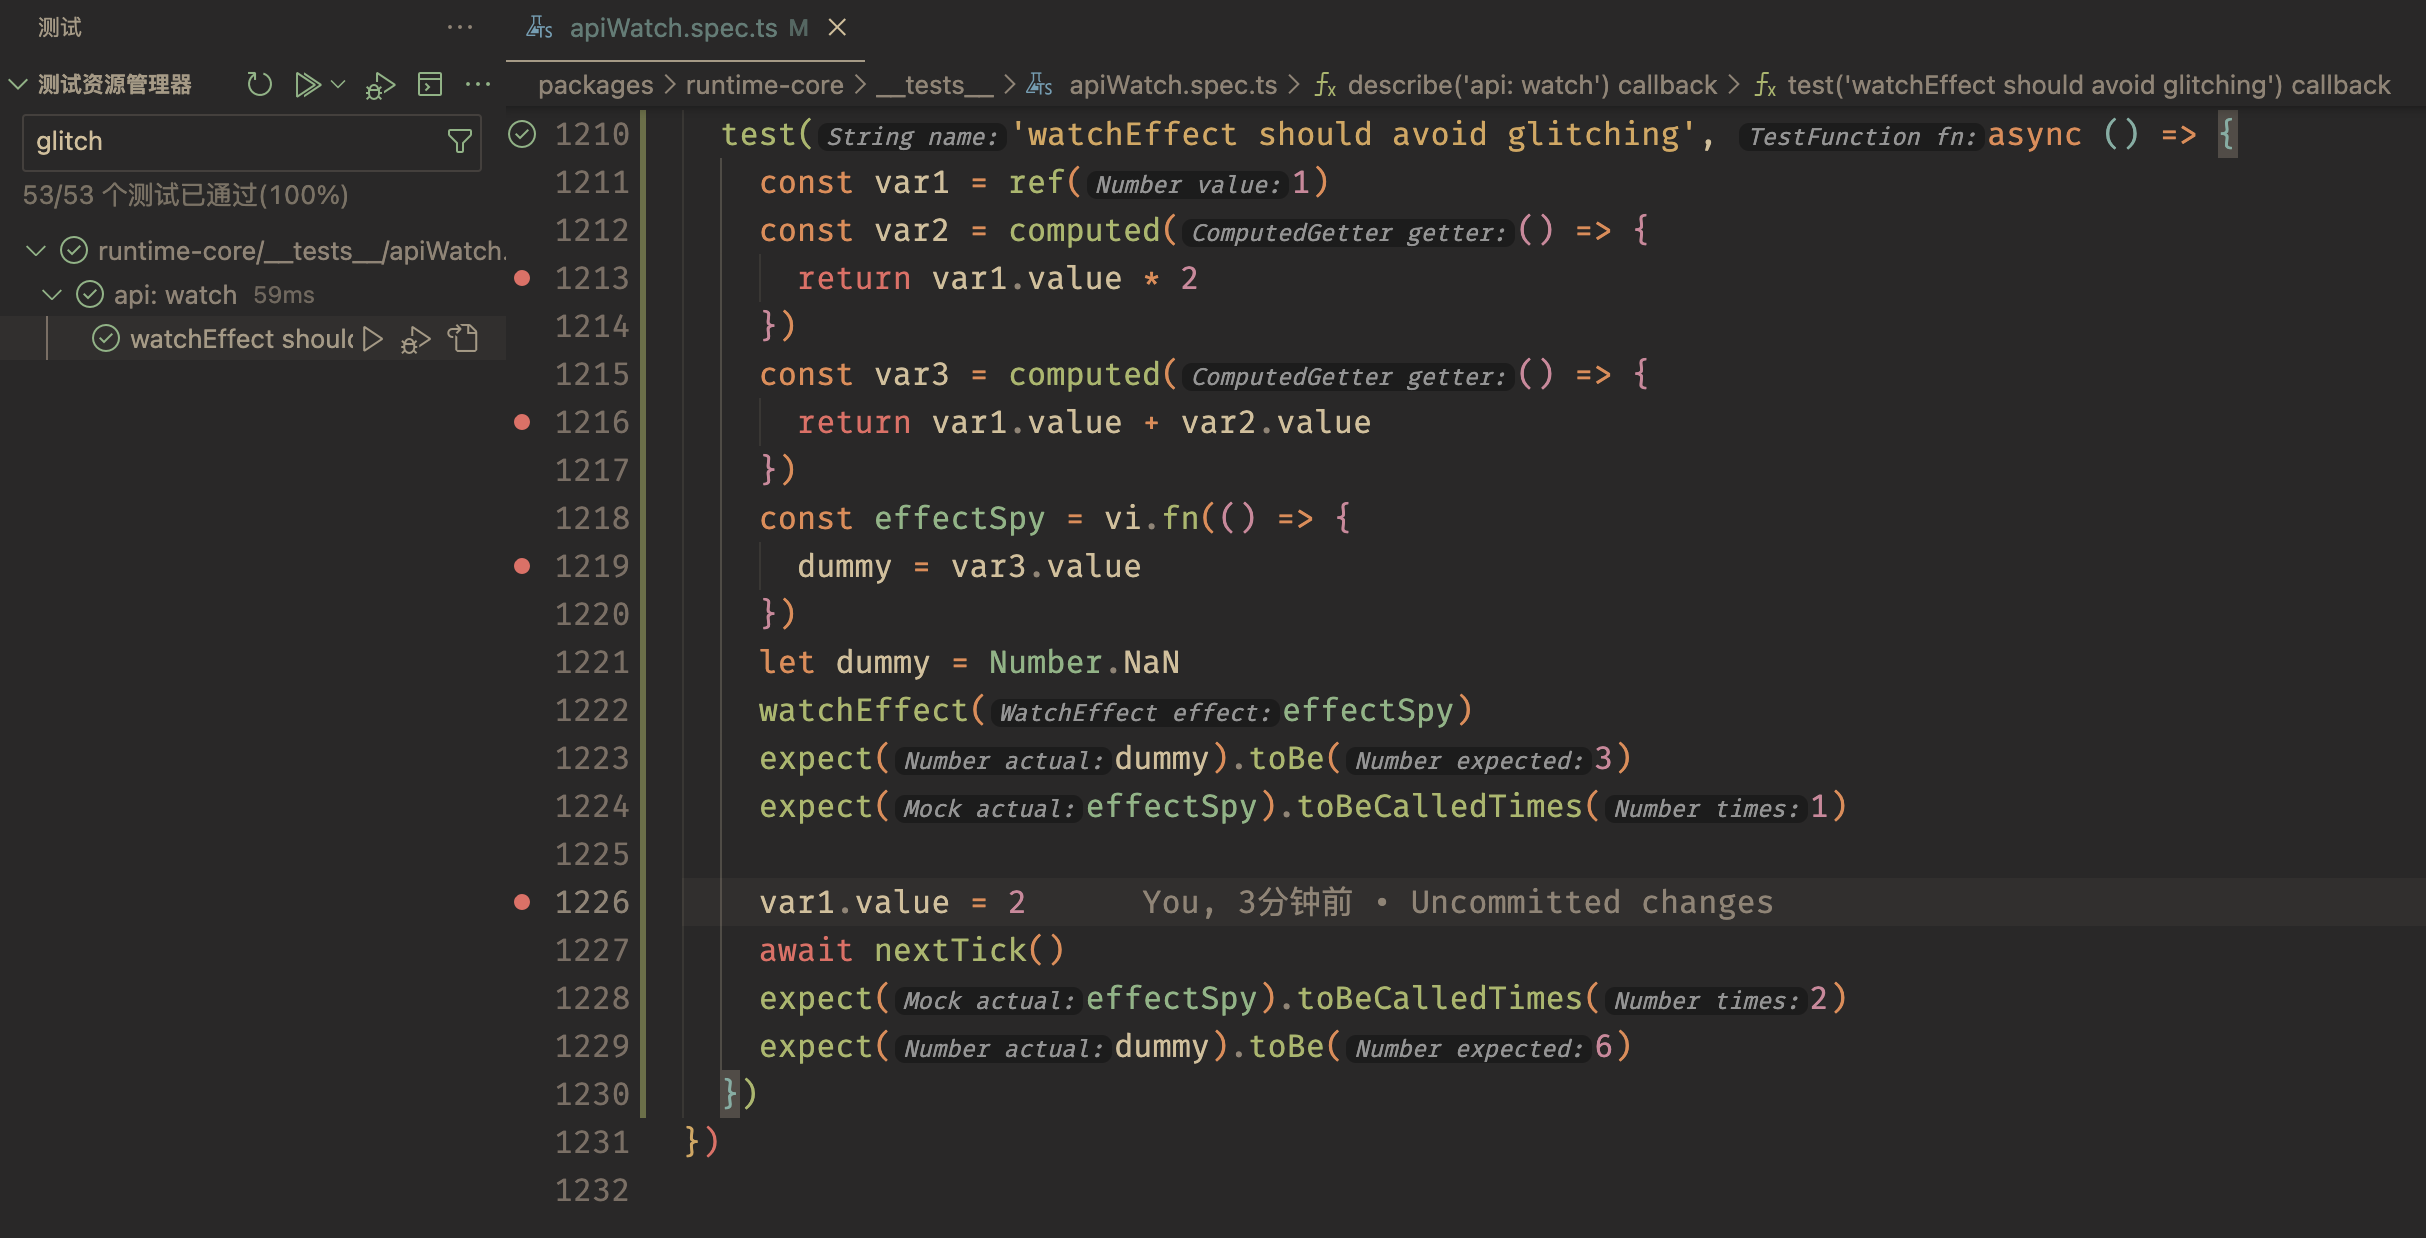Screen dimensions: 2426x1238
Task: Debug the watchEffect test item
Action: coord(415,340)
